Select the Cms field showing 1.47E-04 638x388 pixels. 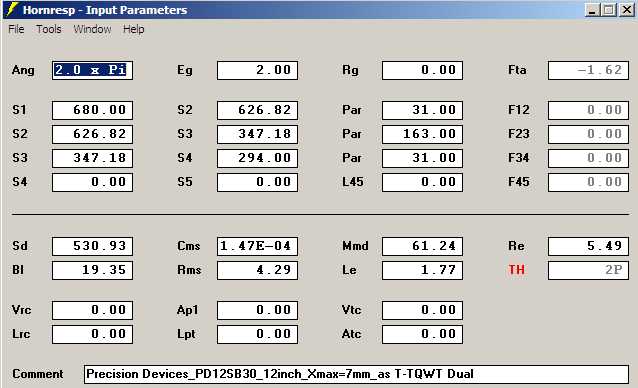click(257, 246)
